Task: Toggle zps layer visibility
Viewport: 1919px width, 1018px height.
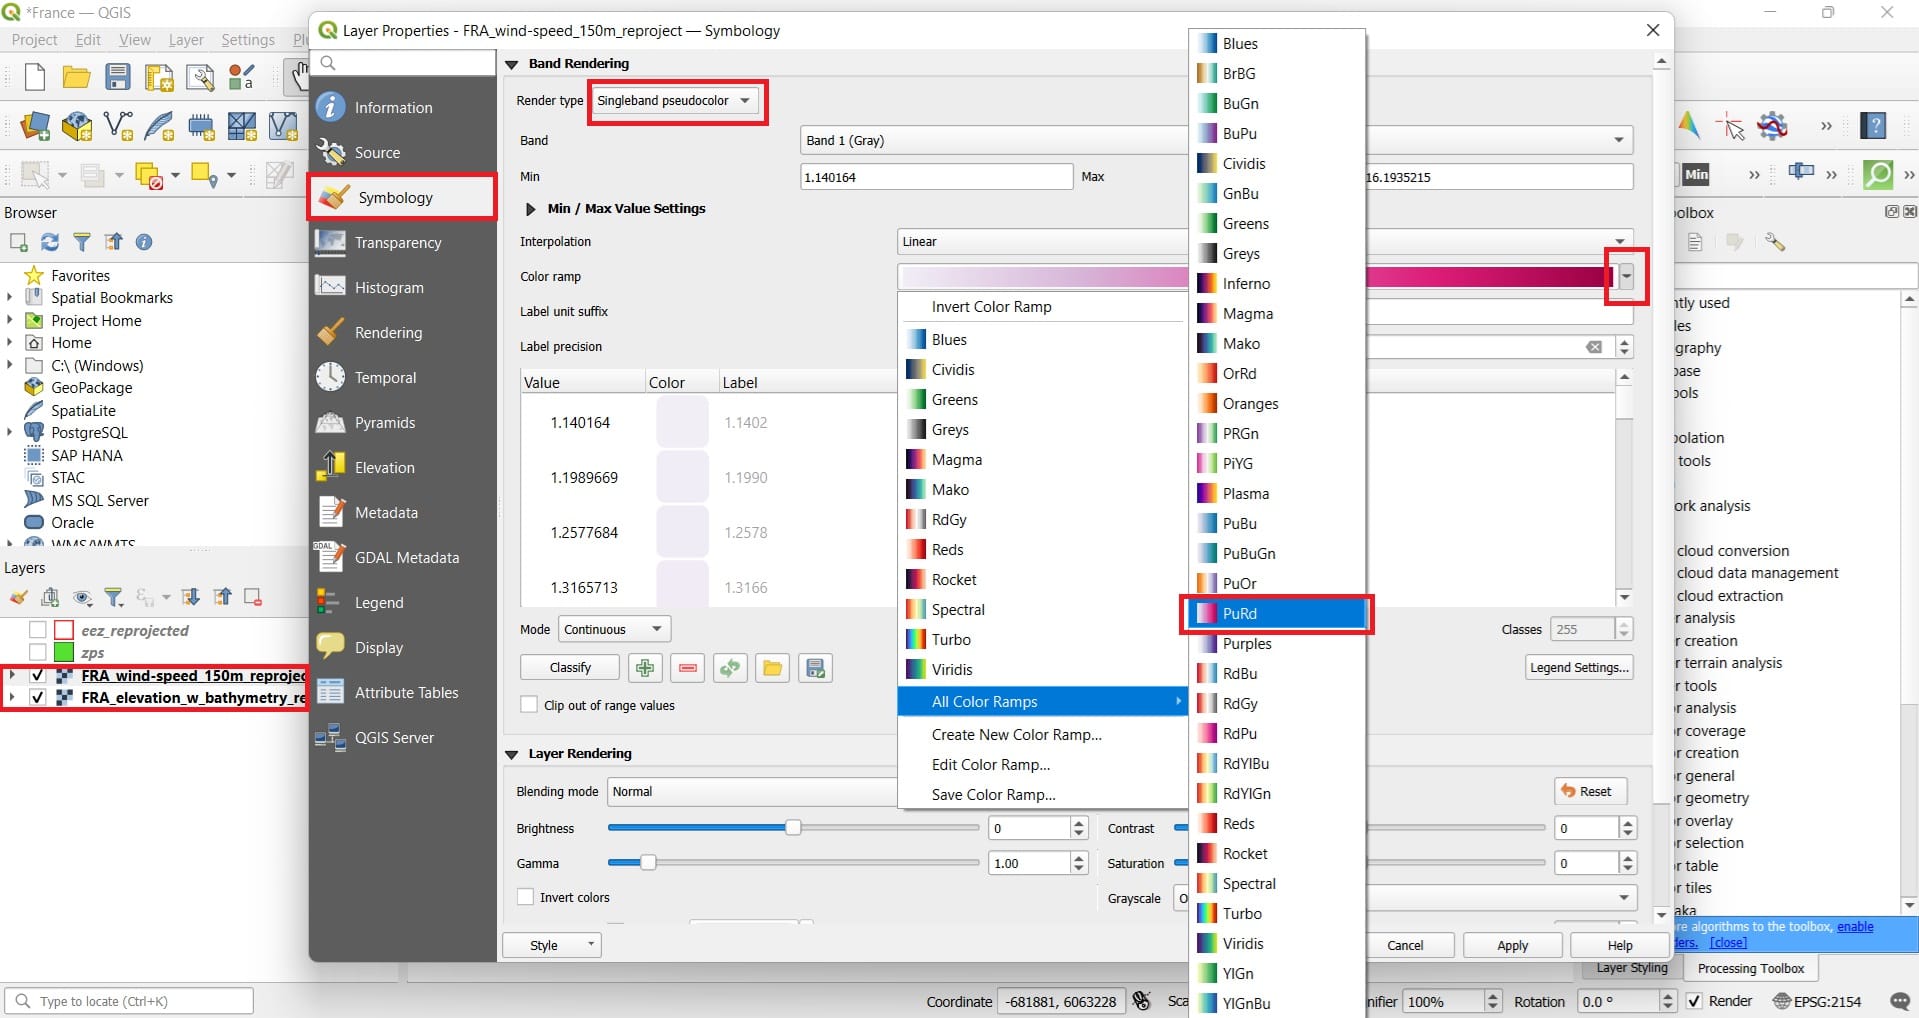Action: (38, 652)
